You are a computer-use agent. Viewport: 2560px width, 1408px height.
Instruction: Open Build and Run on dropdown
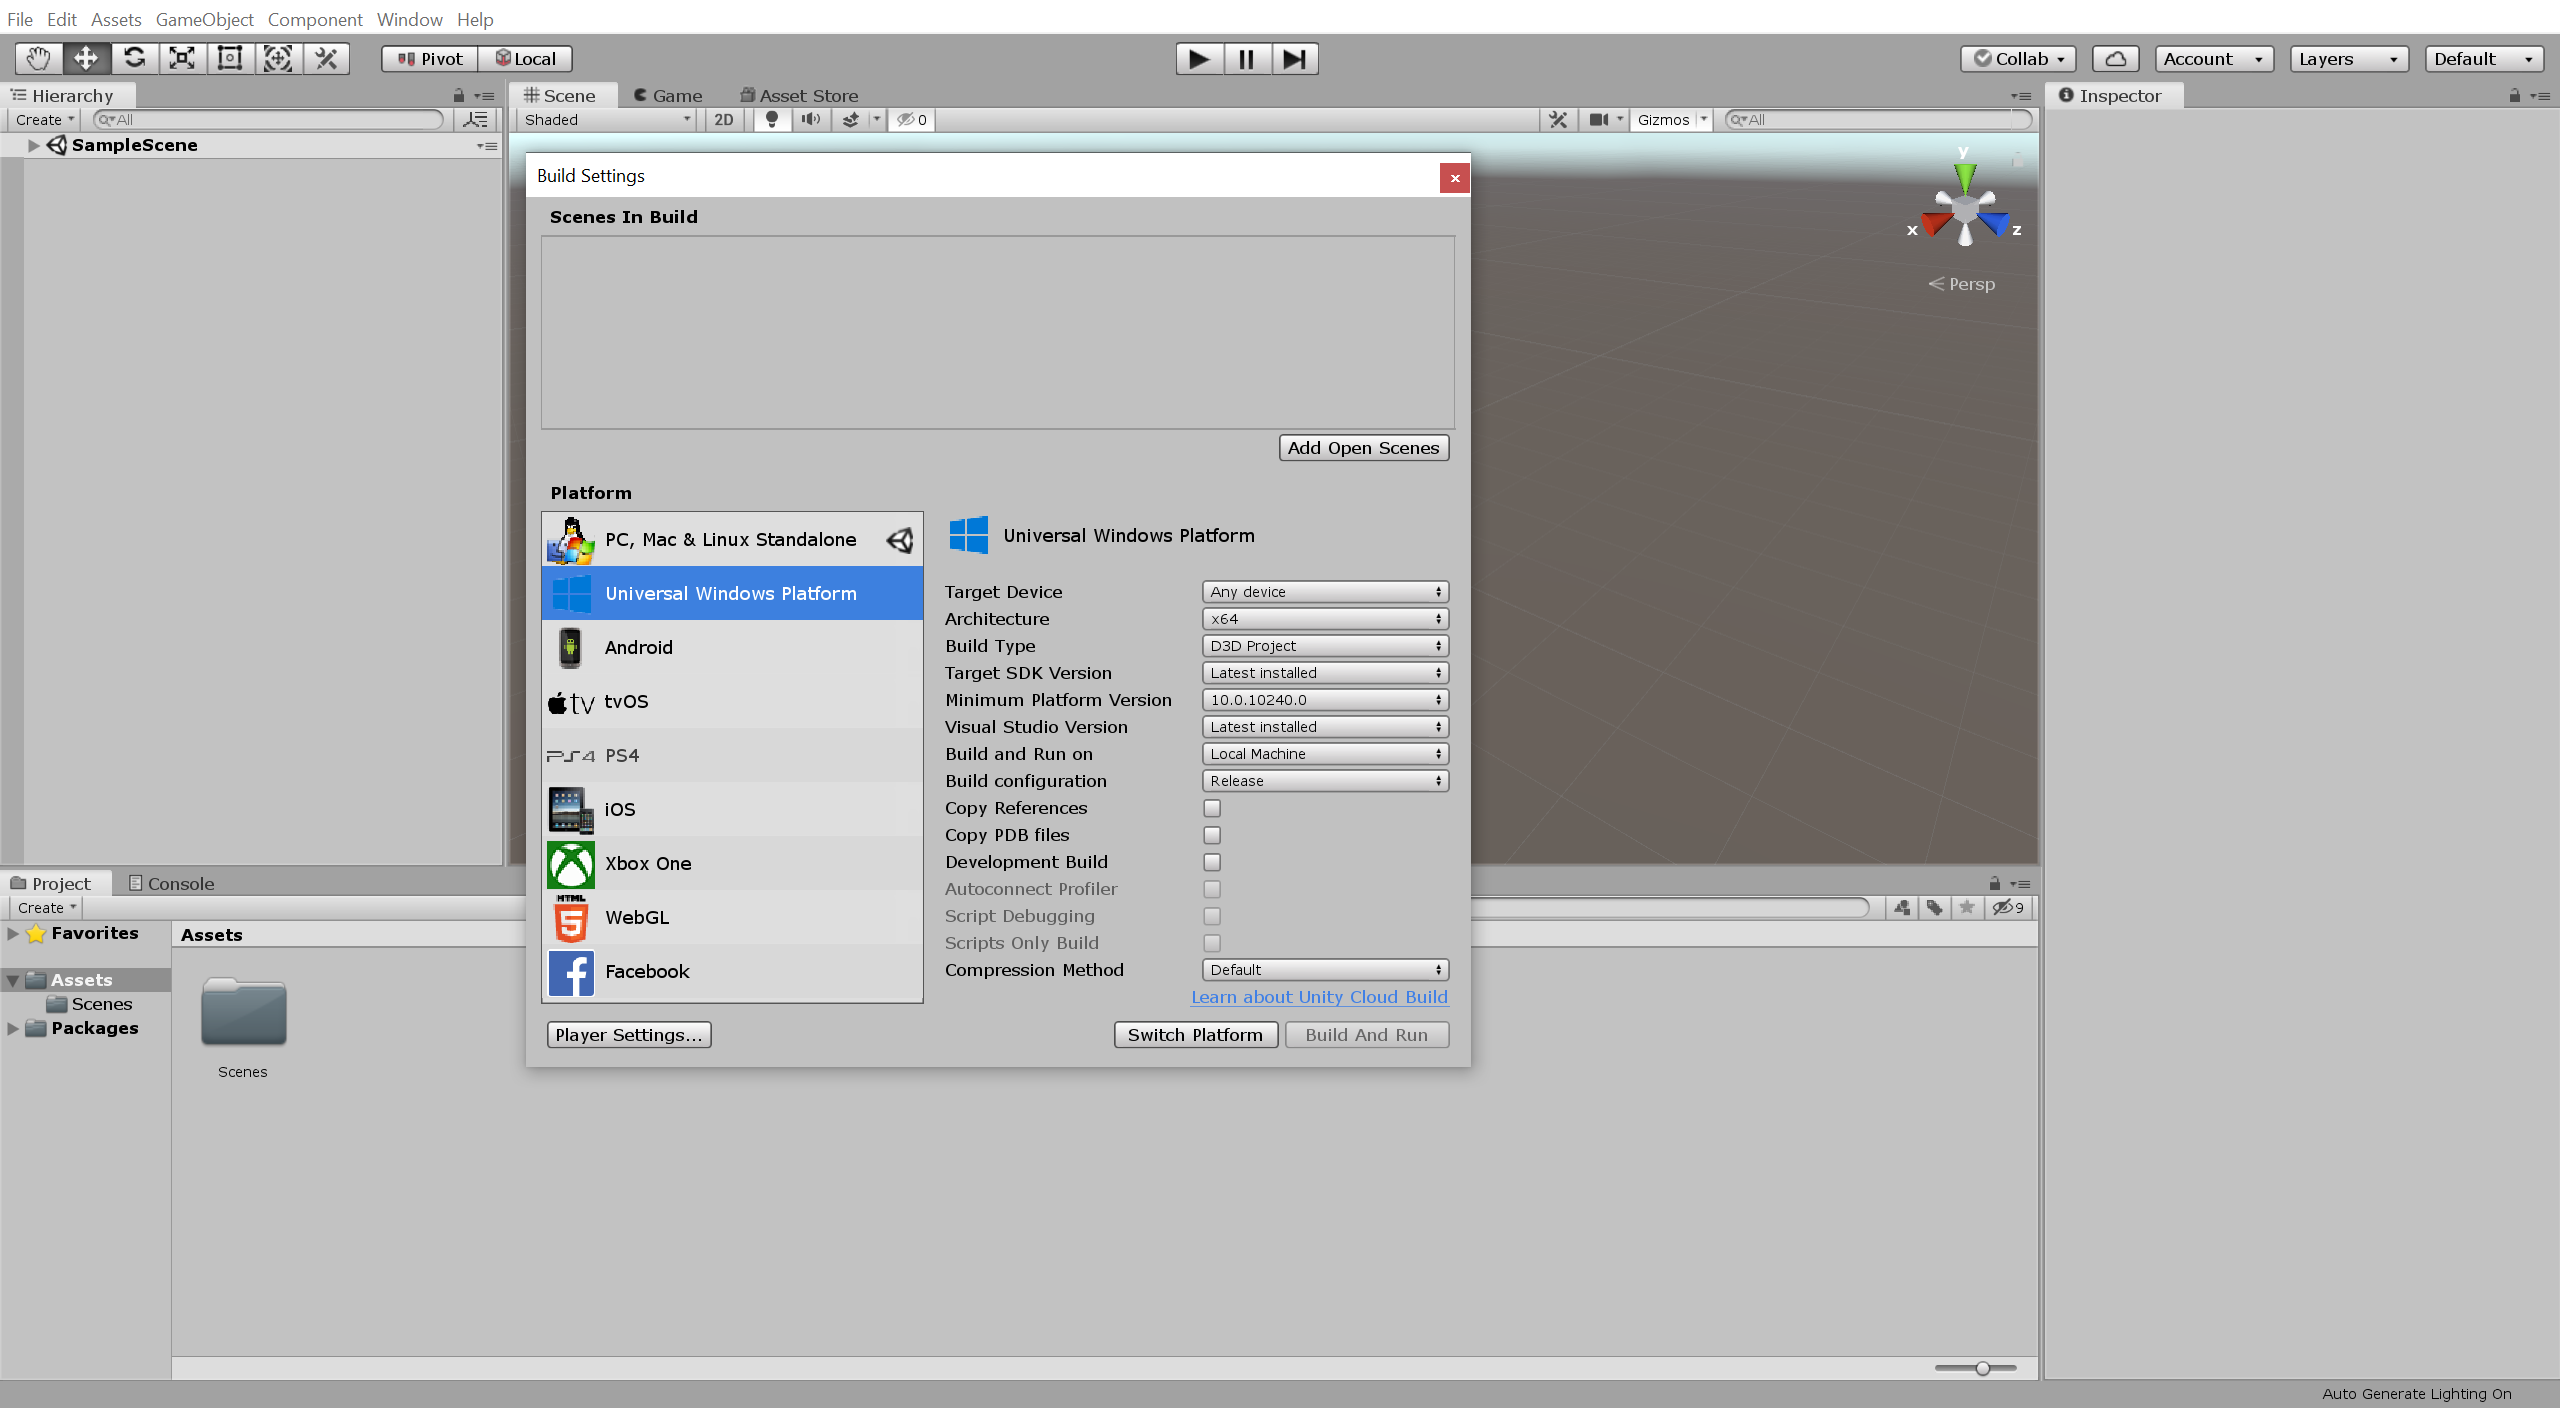click(1325, 754)
